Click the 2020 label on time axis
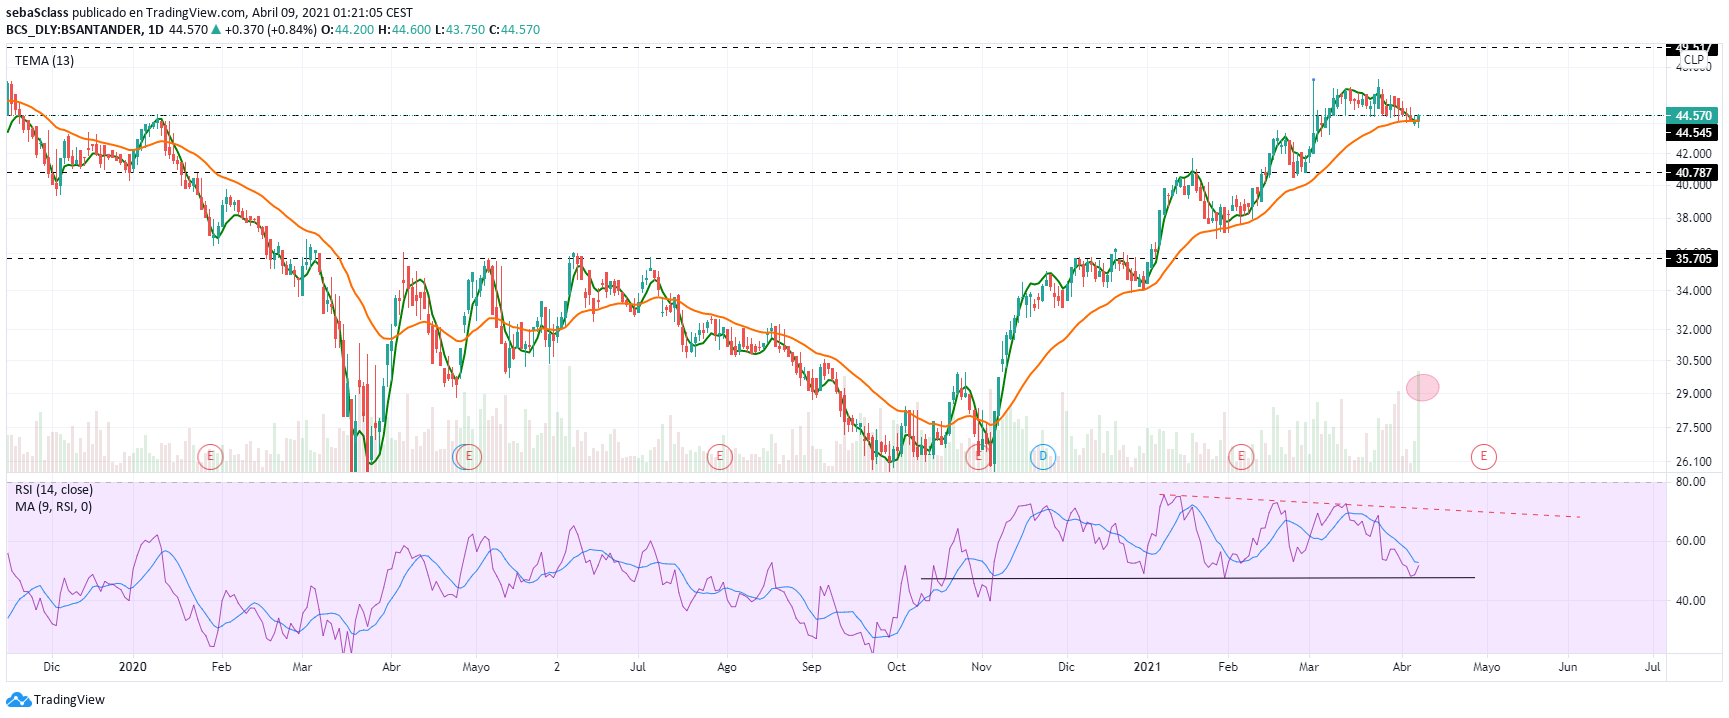The width and height of the screenshot is (1729, 718). pyautogui.click(x=133, y=667)
